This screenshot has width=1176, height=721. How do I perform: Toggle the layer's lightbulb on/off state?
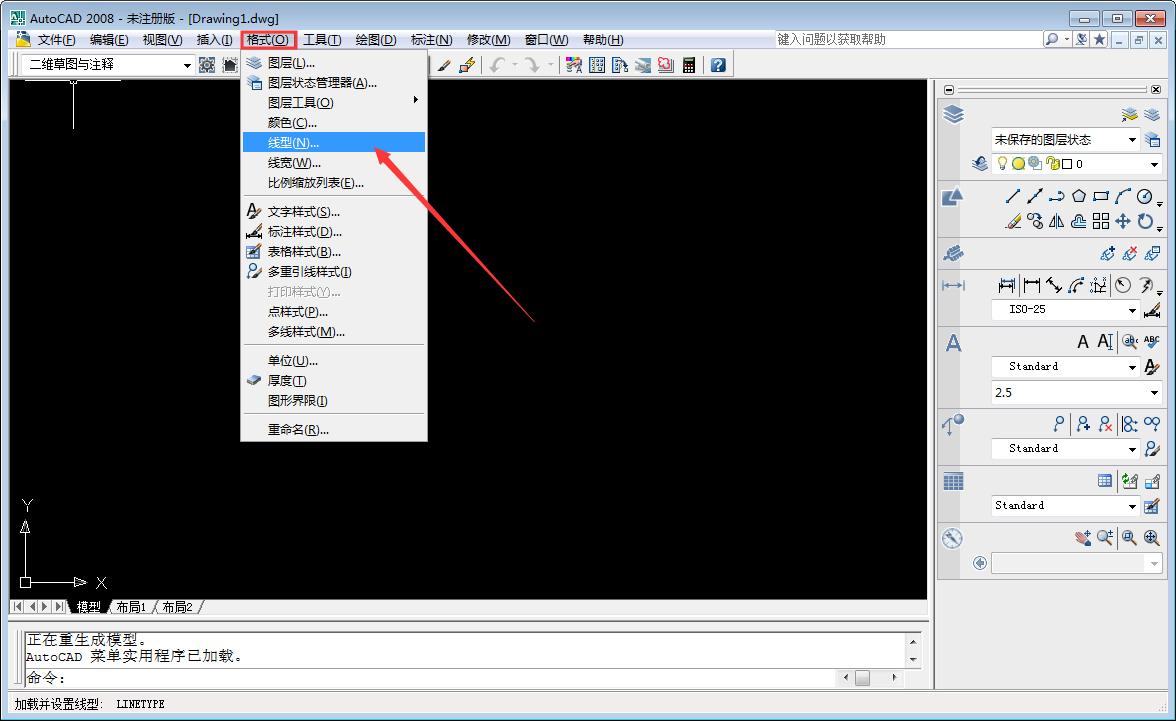tap(1003, 163)
